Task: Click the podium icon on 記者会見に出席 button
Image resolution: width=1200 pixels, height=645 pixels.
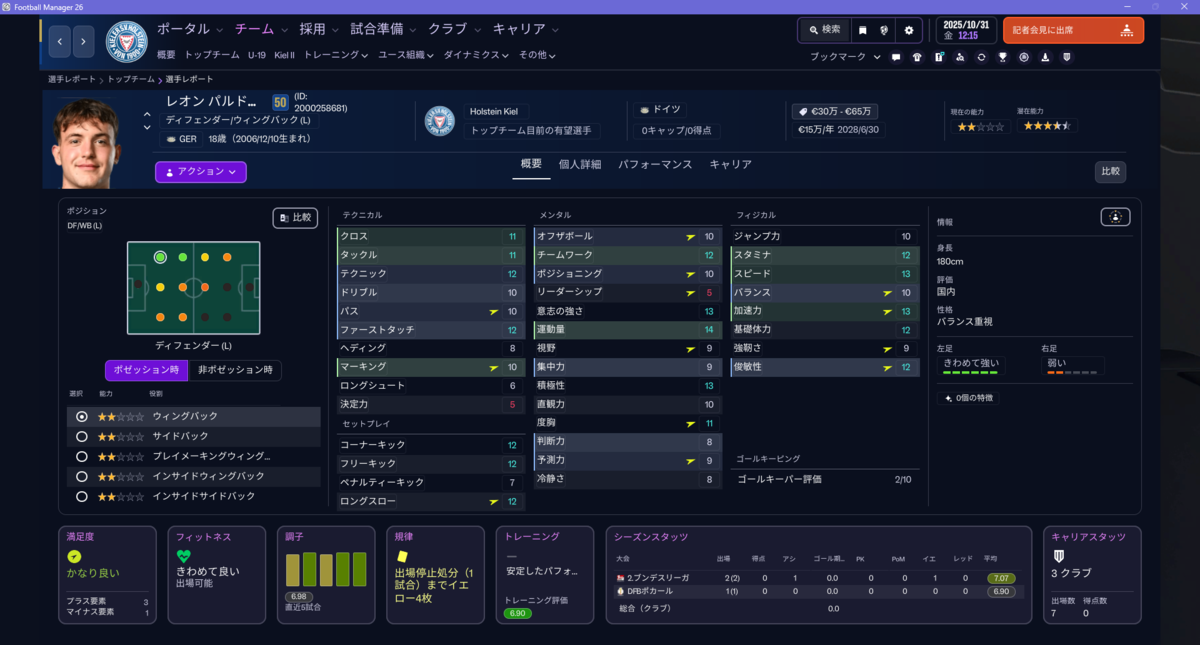Action: pyautogui.click(x=1127, y=30)
